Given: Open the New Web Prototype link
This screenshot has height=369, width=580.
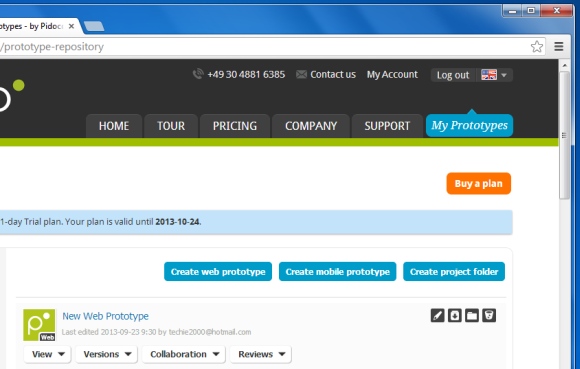Looking at the screenshot, I should click(x=105, y=316).
